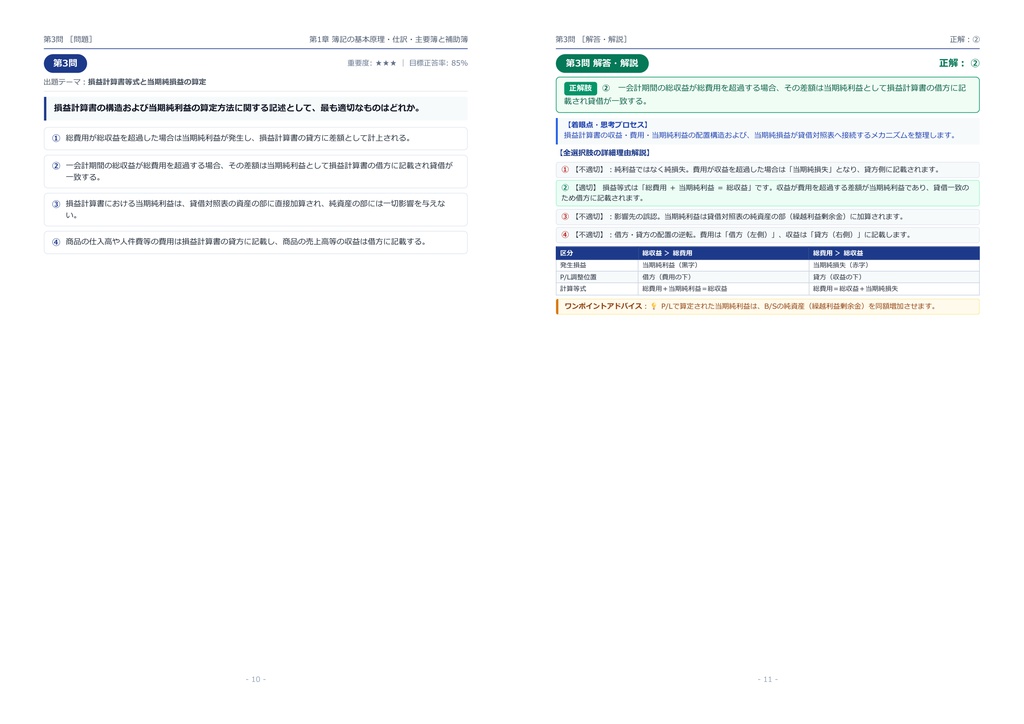Click the circled ② marker in the 適切 explanation
Viewport: 1024px width, 724px height.
(565, 188)
